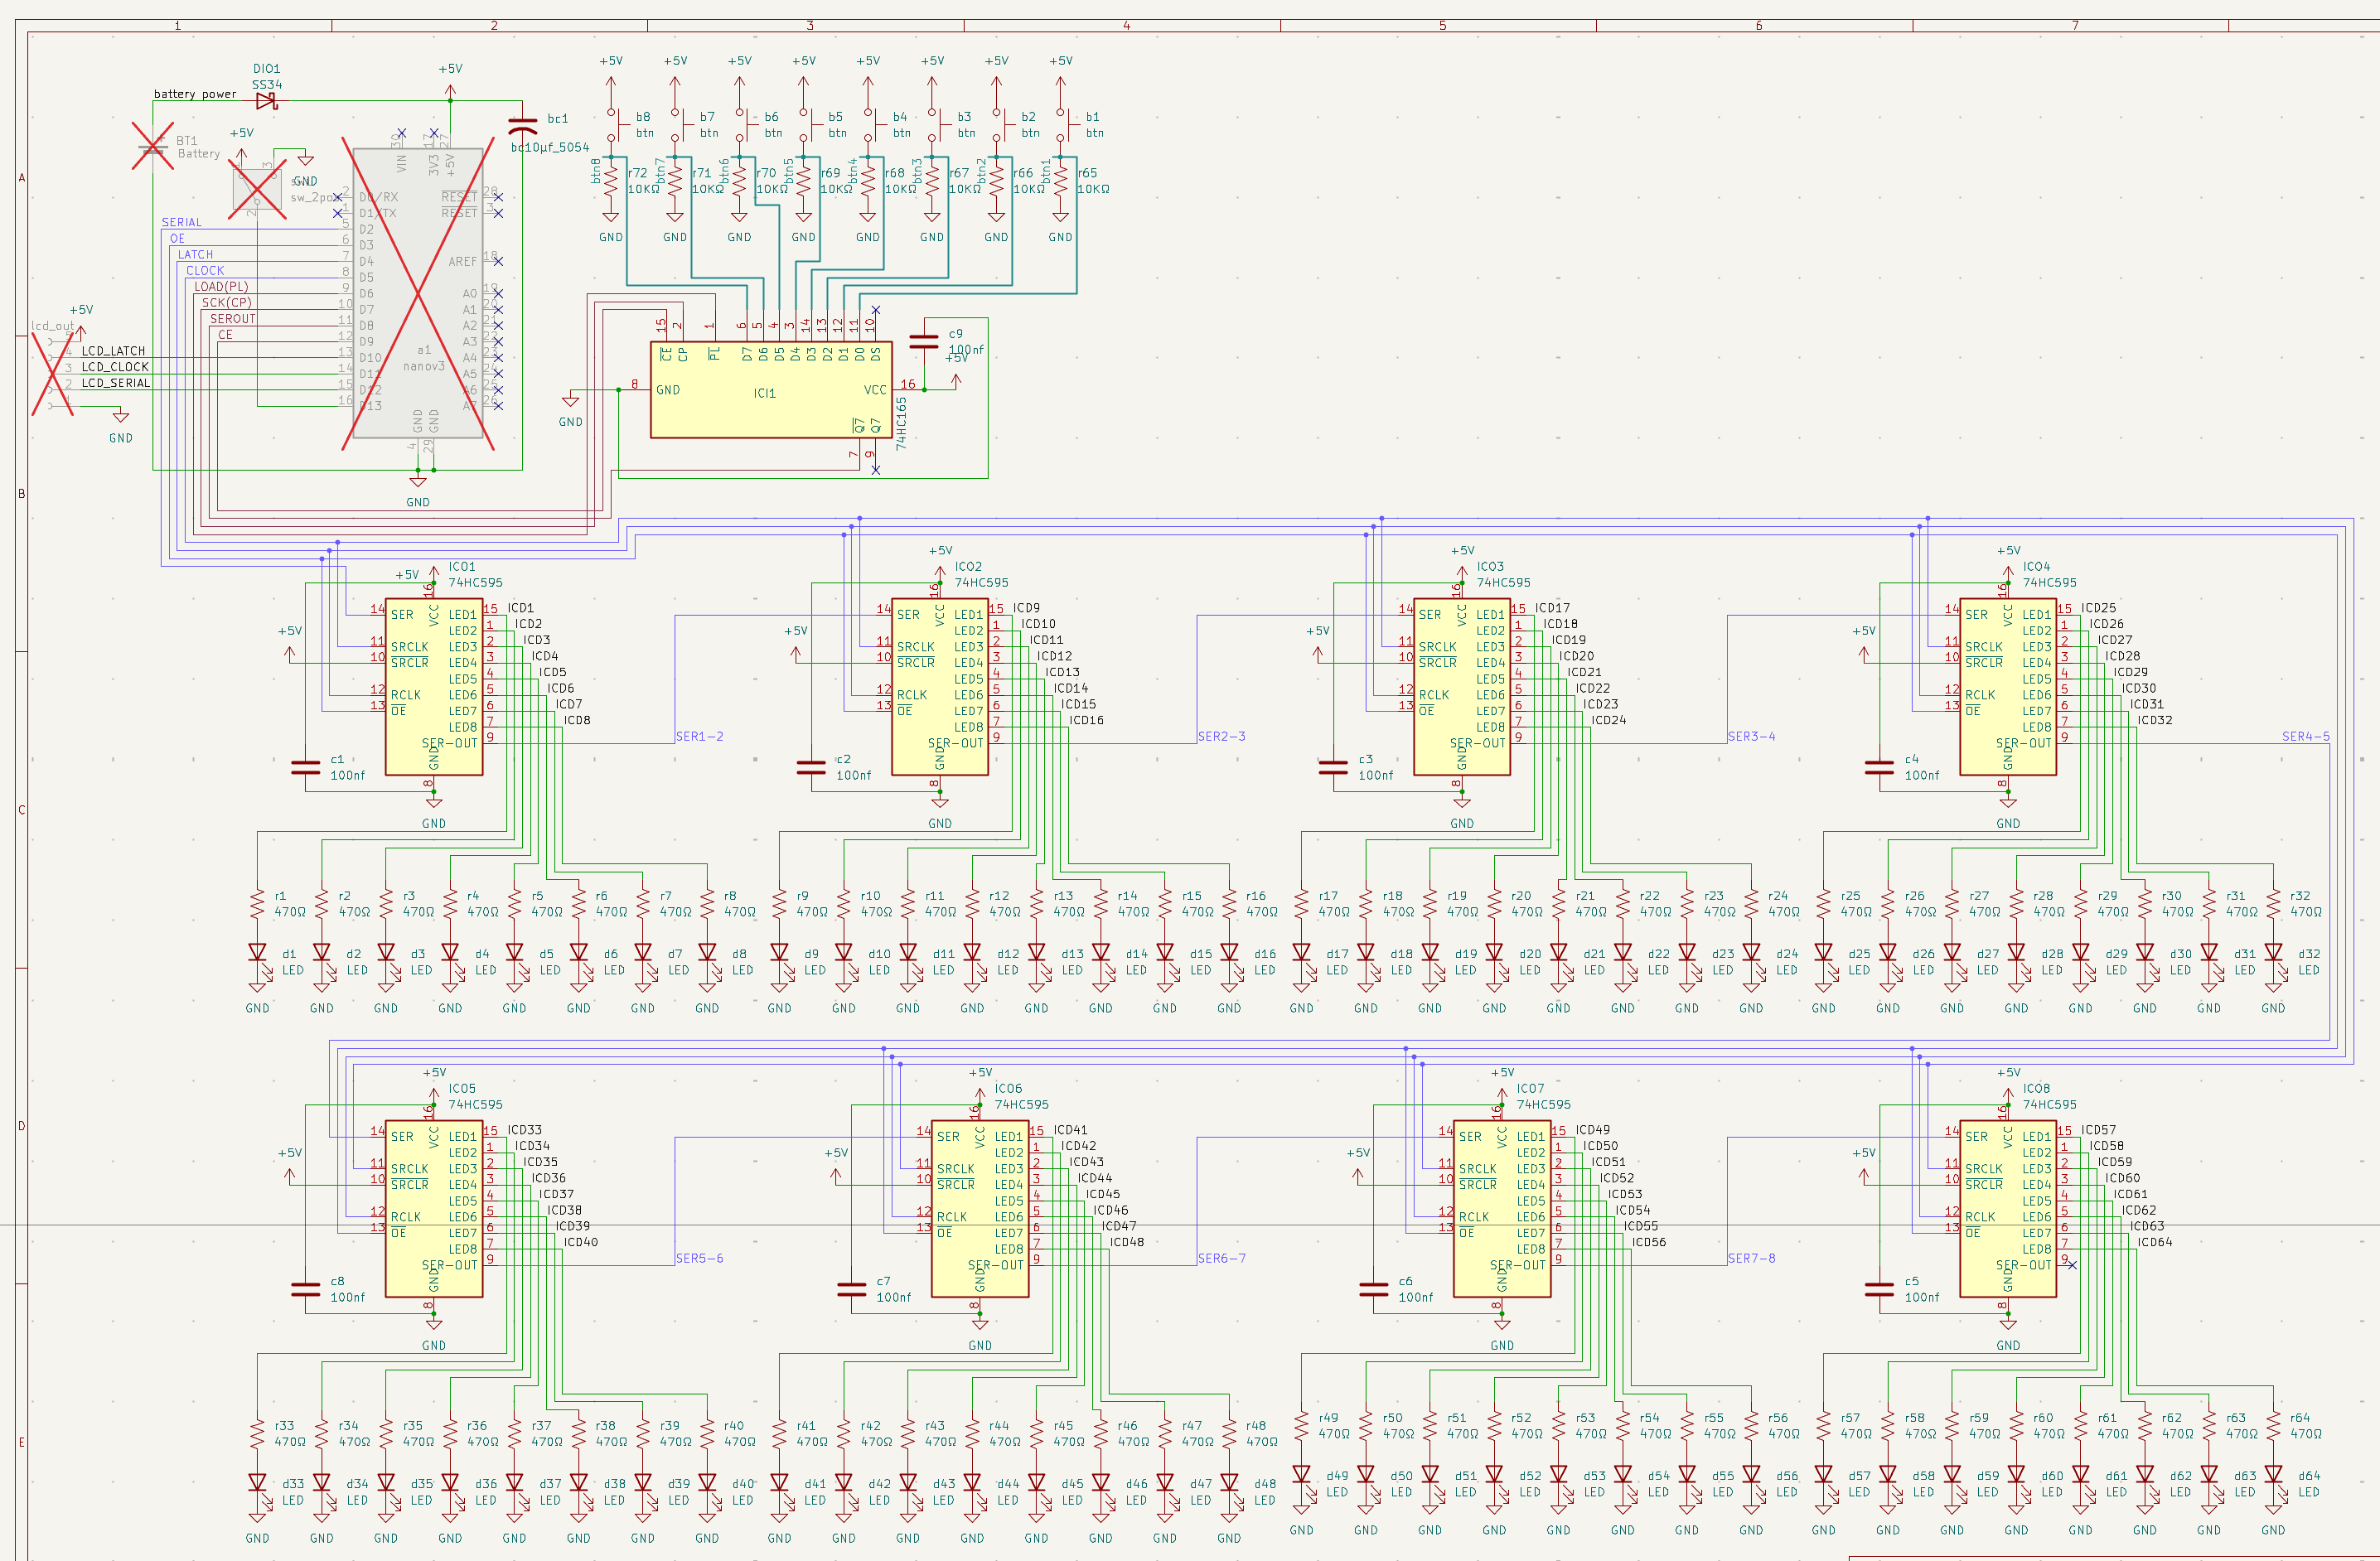Click the crossed-out lcd_out connector
This screenshot has width=2380, height=1561.
pos(52,374)
